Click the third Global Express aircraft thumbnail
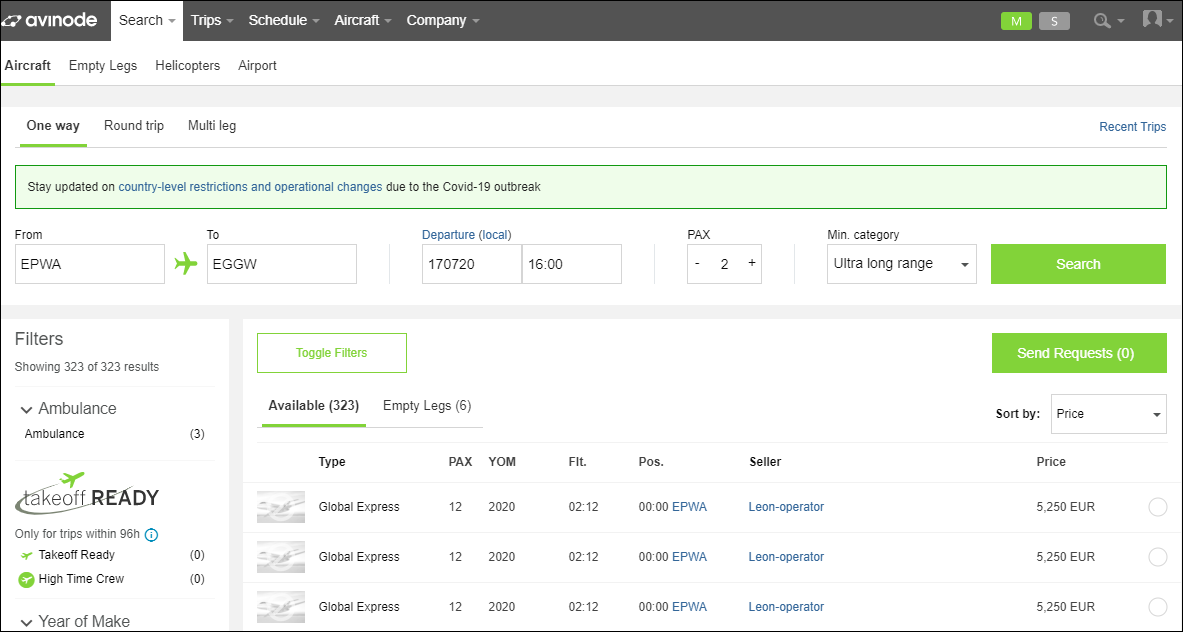The width and height of the screenshot is (1183, 632). [281, 606]
